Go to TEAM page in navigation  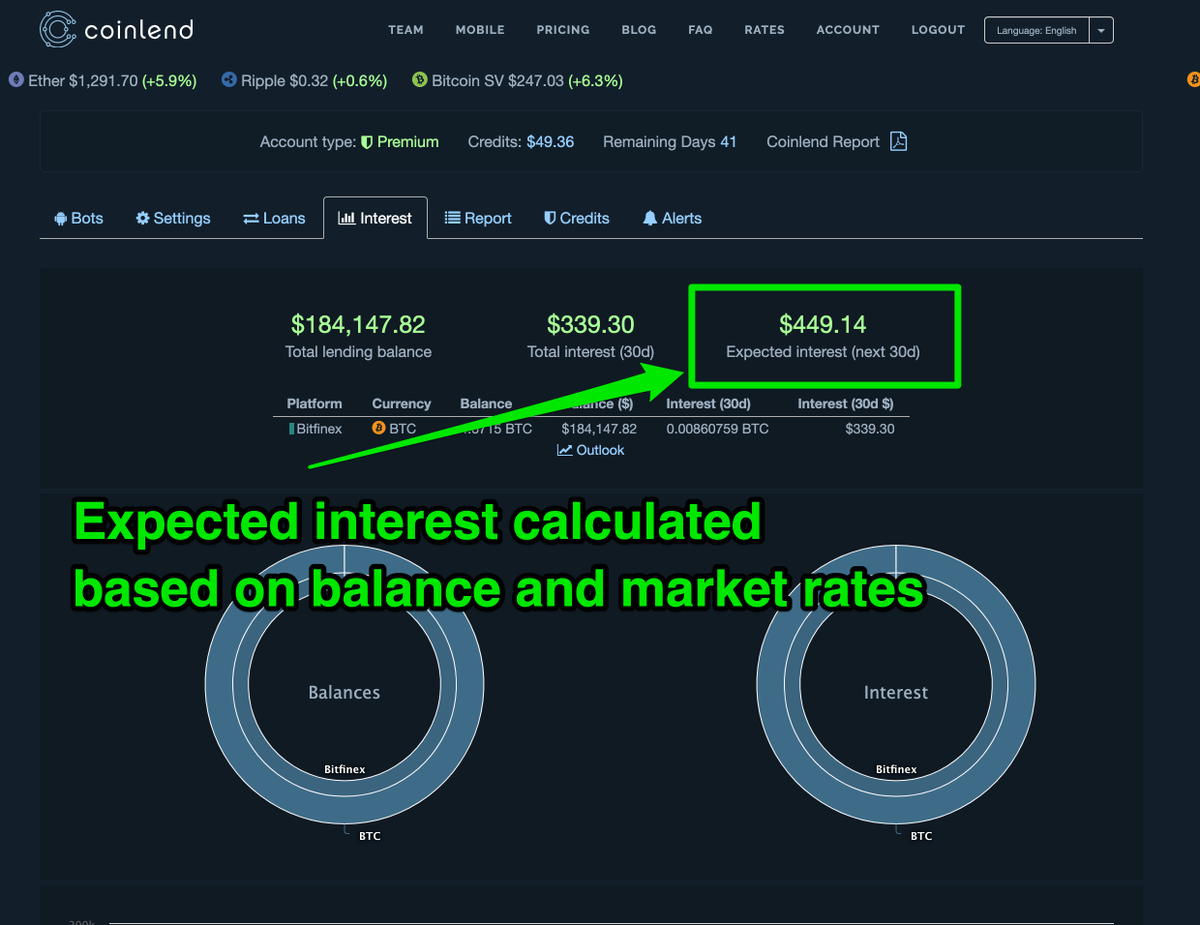[x=406, y=30]
